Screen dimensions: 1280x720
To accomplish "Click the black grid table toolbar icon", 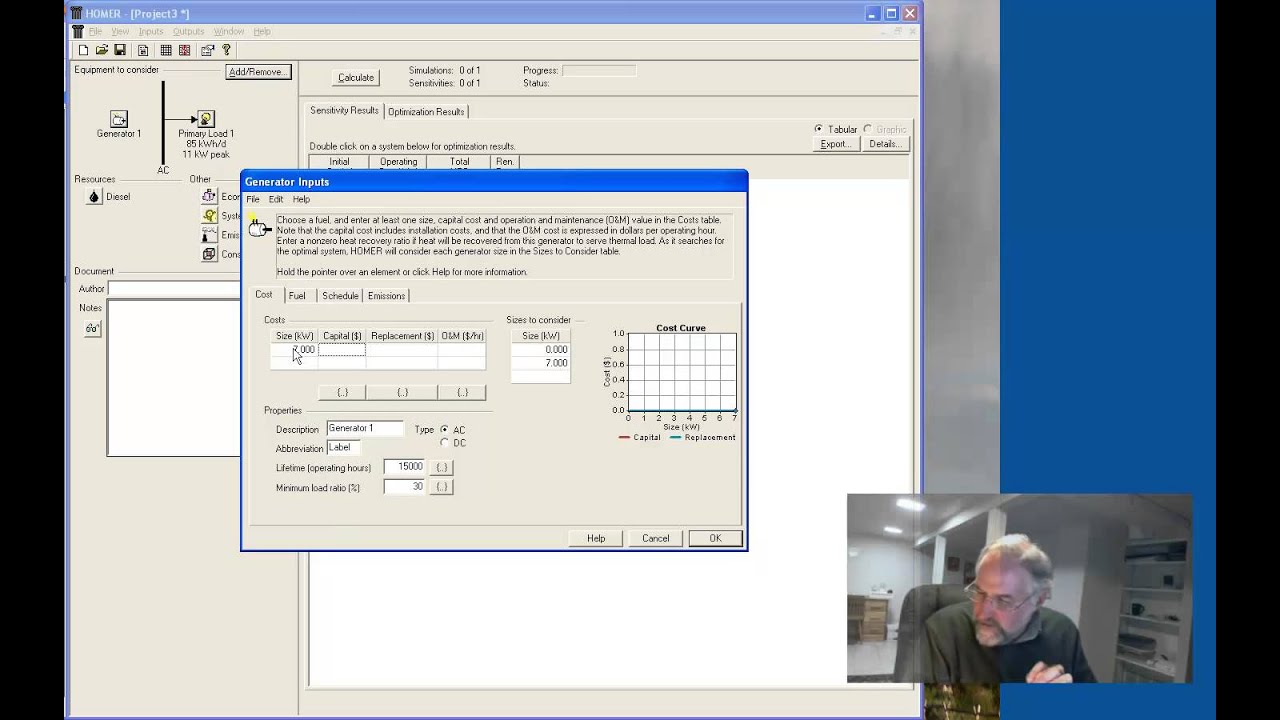I will pos(166,50).
